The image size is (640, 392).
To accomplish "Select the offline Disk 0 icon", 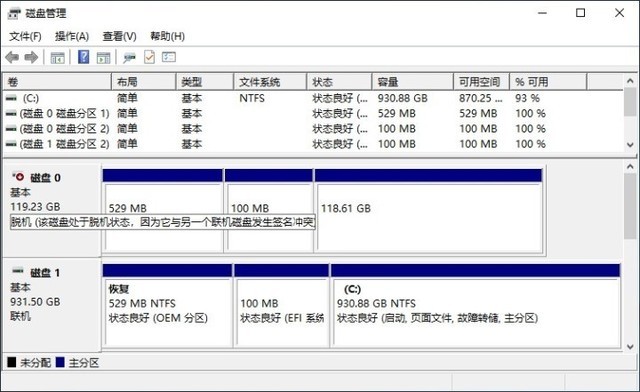I will [18, 177].
